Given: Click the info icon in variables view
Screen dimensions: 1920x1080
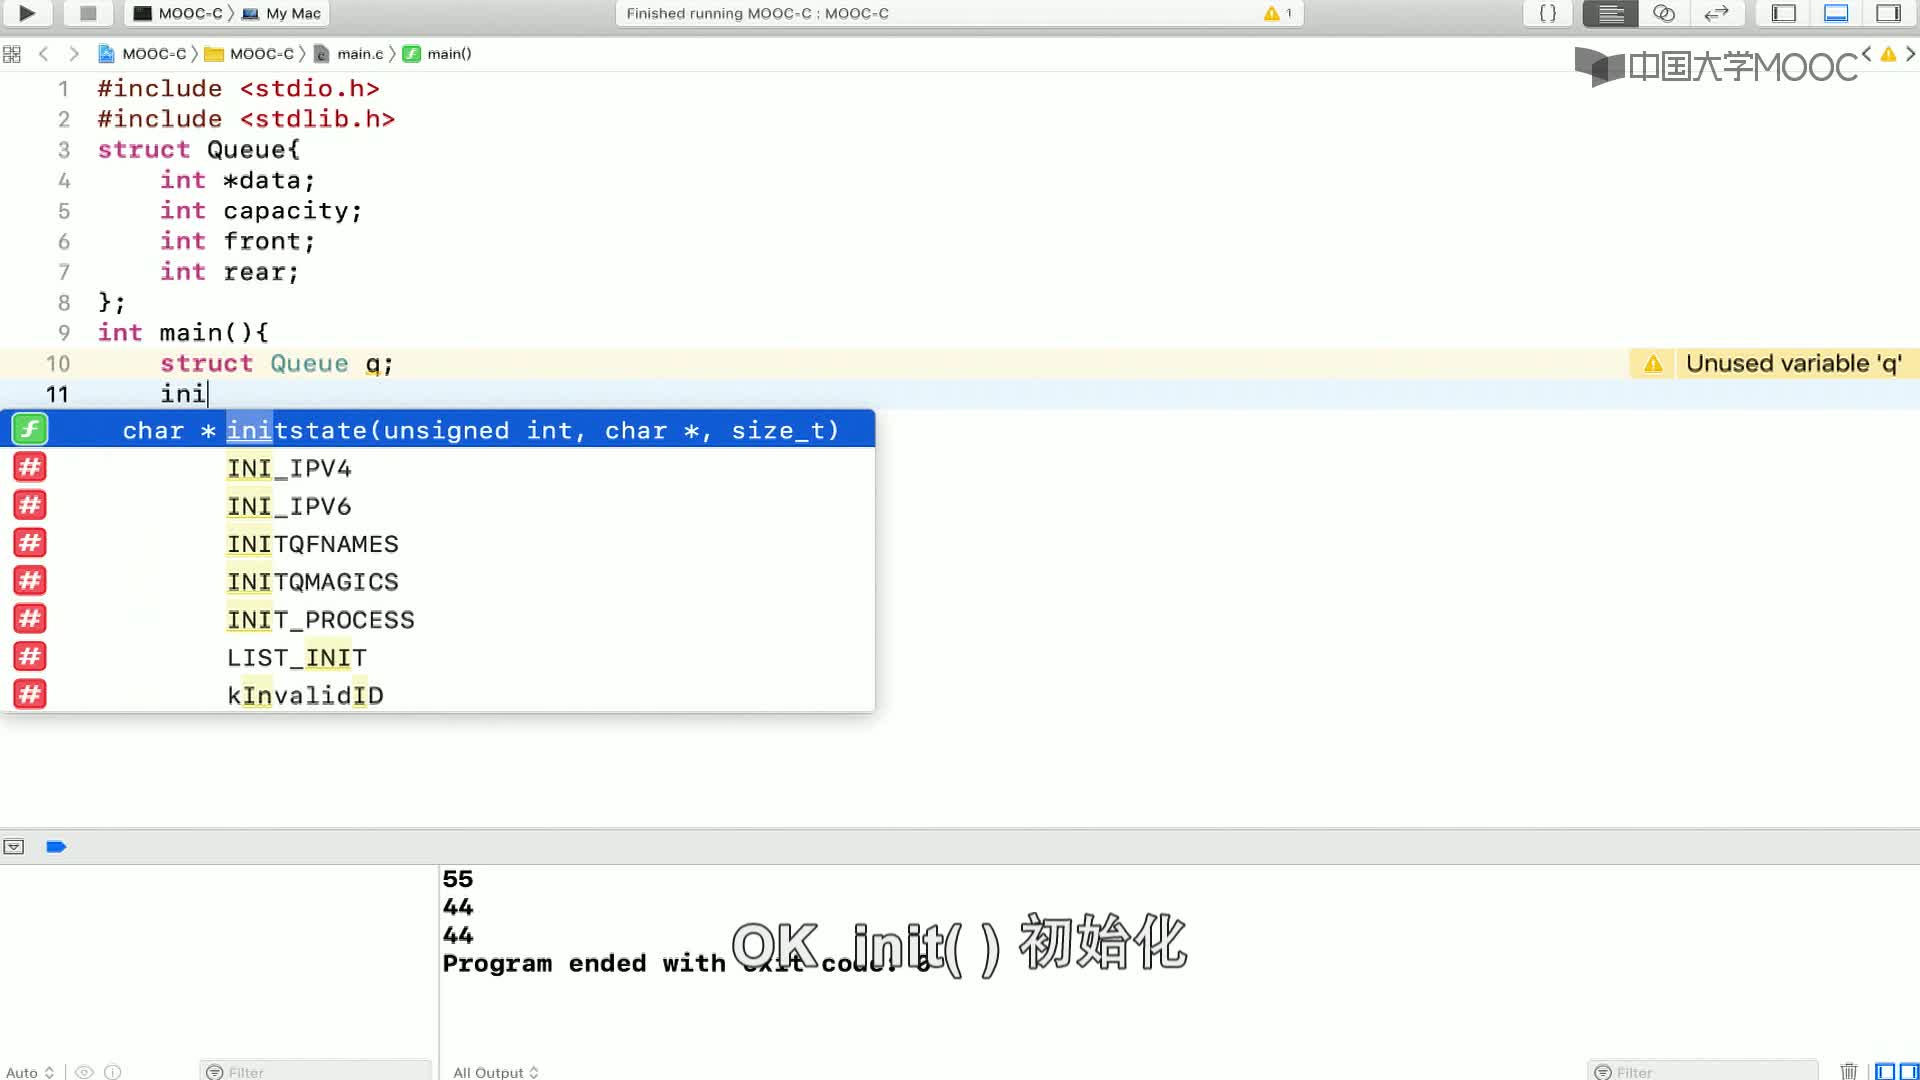Looking at the screenshot, I should pyautogui.click(x=113, y=1072).
